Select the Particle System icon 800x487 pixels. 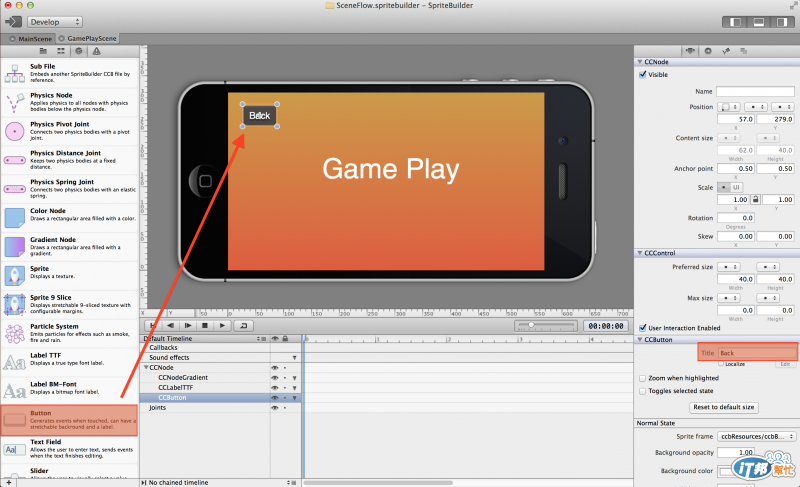click(x=14, y=334)
